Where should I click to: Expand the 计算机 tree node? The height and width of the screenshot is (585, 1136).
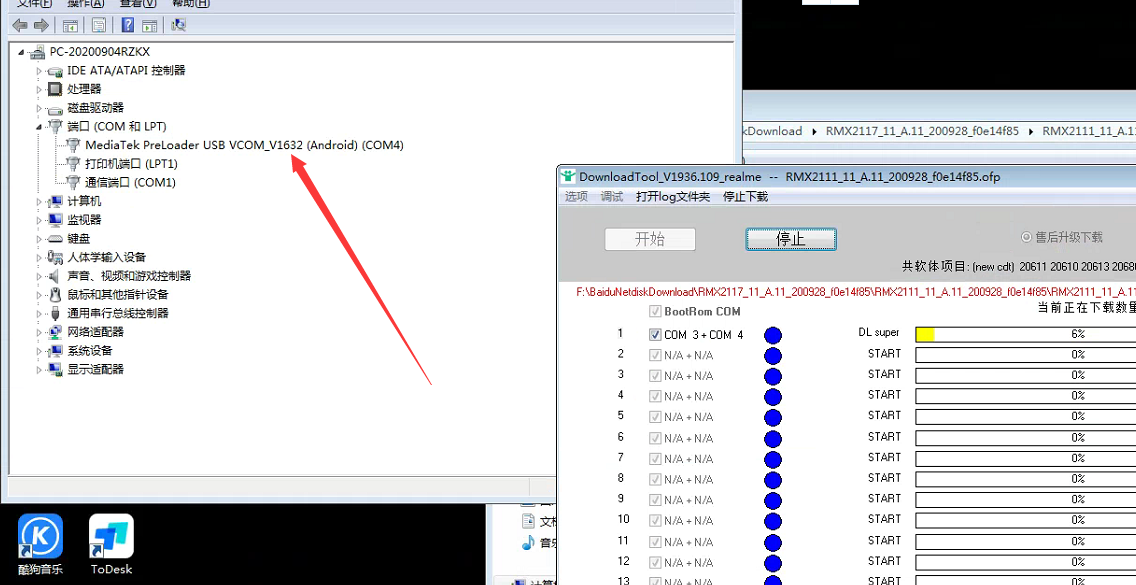(x=39, y=202)
